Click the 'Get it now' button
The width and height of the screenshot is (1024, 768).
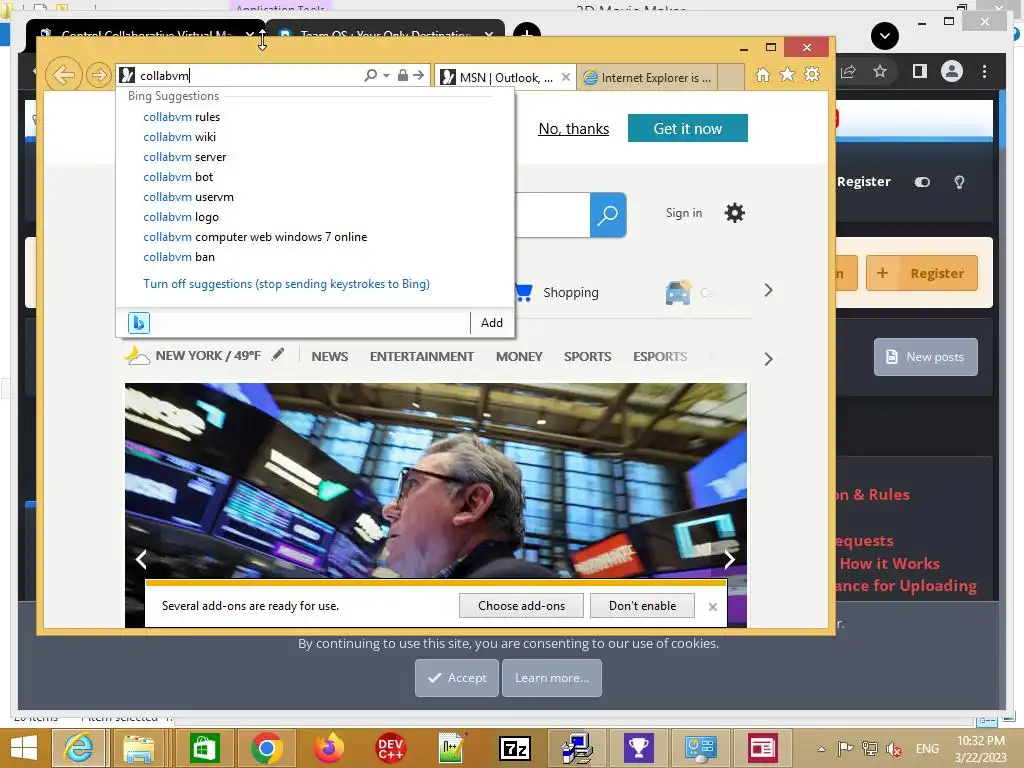(x=688, y=128)
